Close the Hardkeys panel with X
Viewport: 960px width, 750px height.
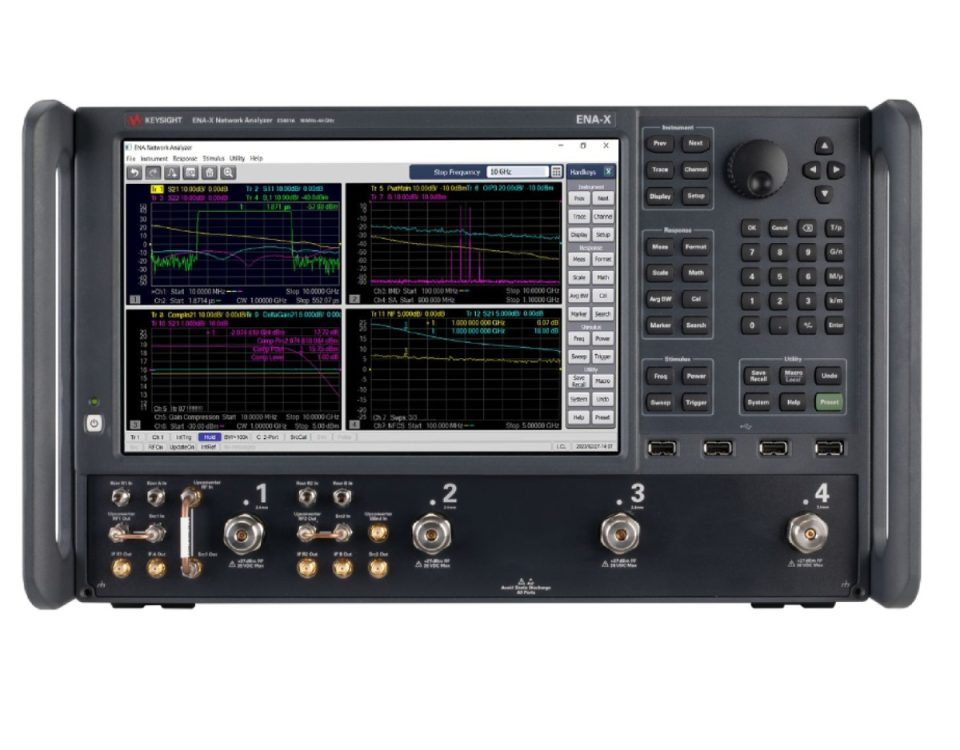608,172
